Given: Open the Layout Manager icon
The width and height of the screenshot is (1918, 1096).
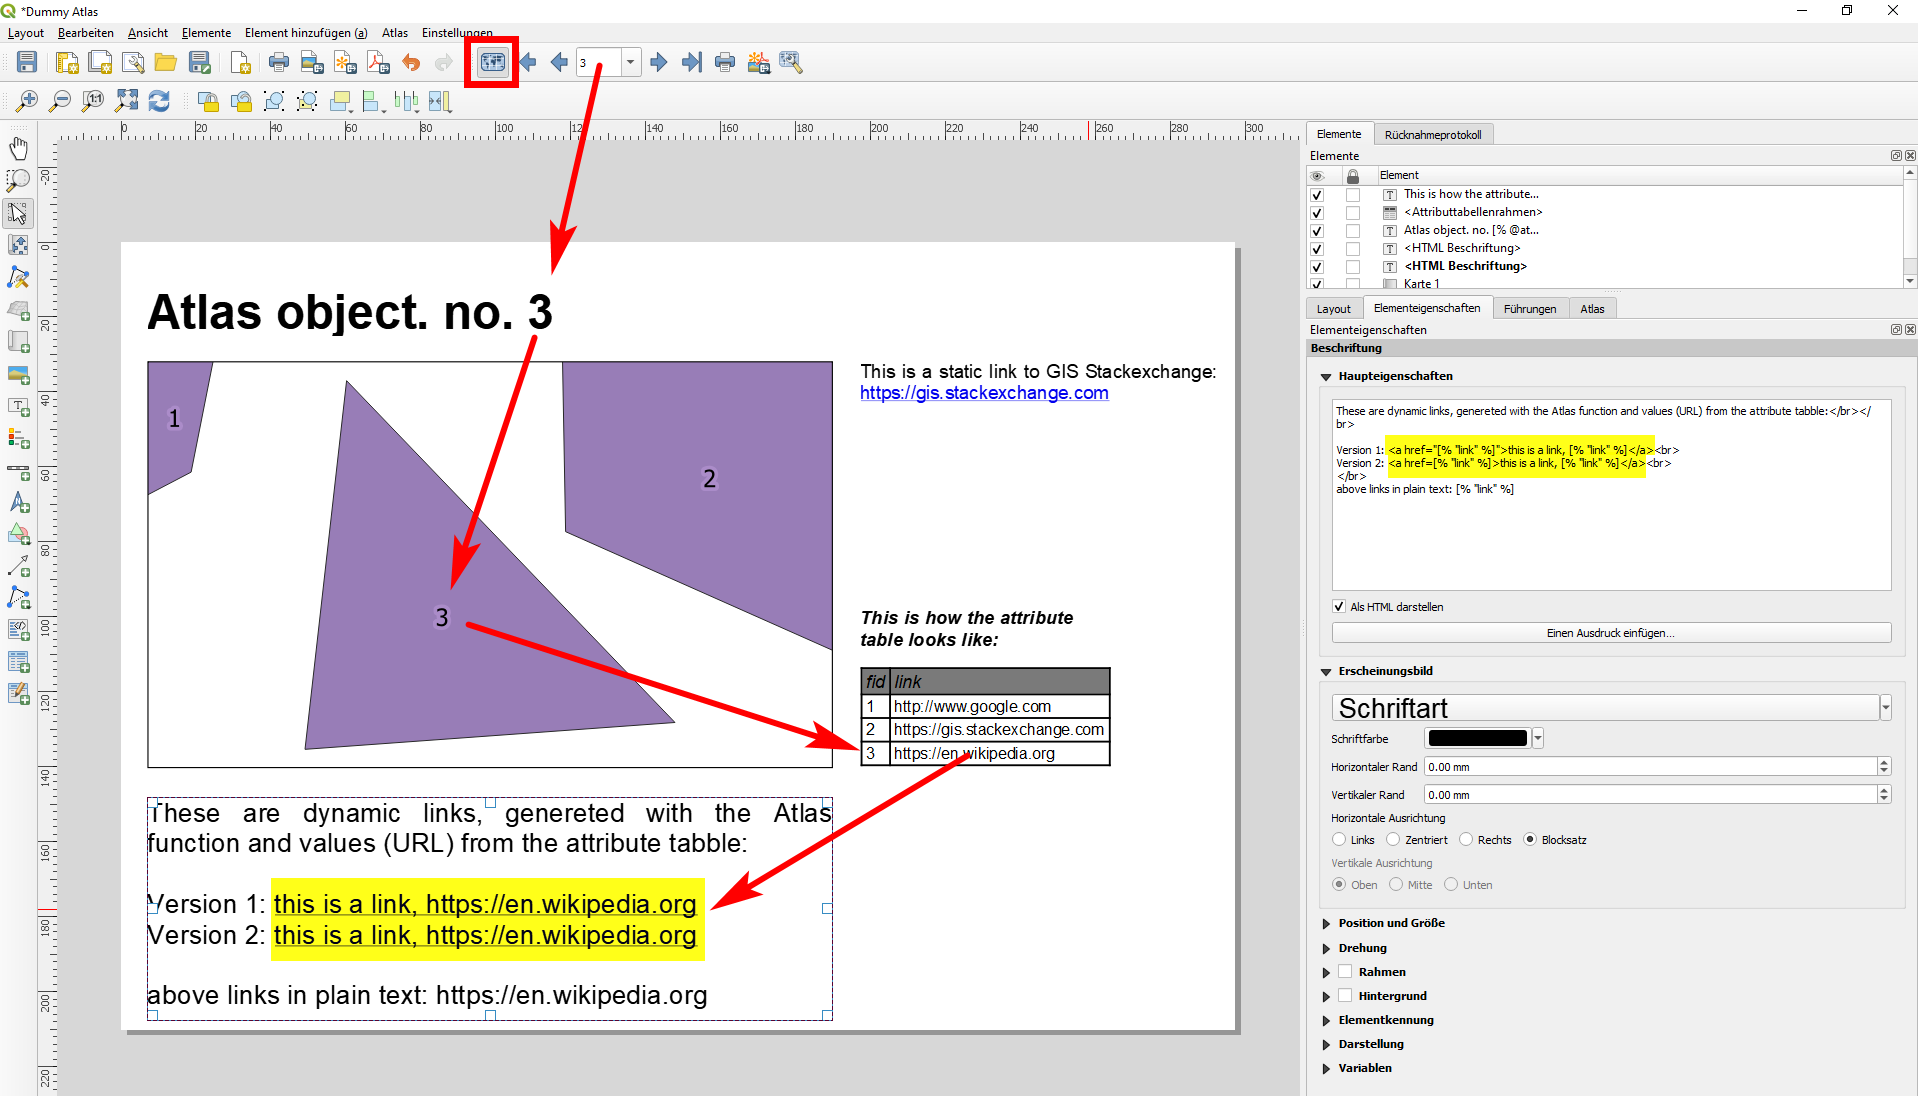Looking at the screenshot, I should (133, 62).
